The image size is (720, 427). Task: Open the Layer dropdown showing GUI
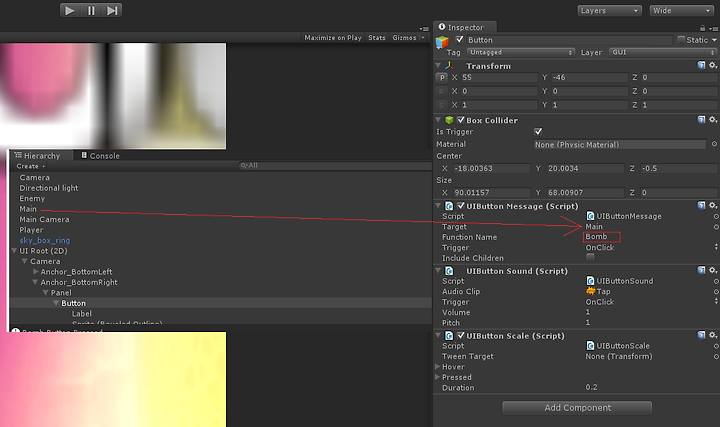tap(663, 52)
